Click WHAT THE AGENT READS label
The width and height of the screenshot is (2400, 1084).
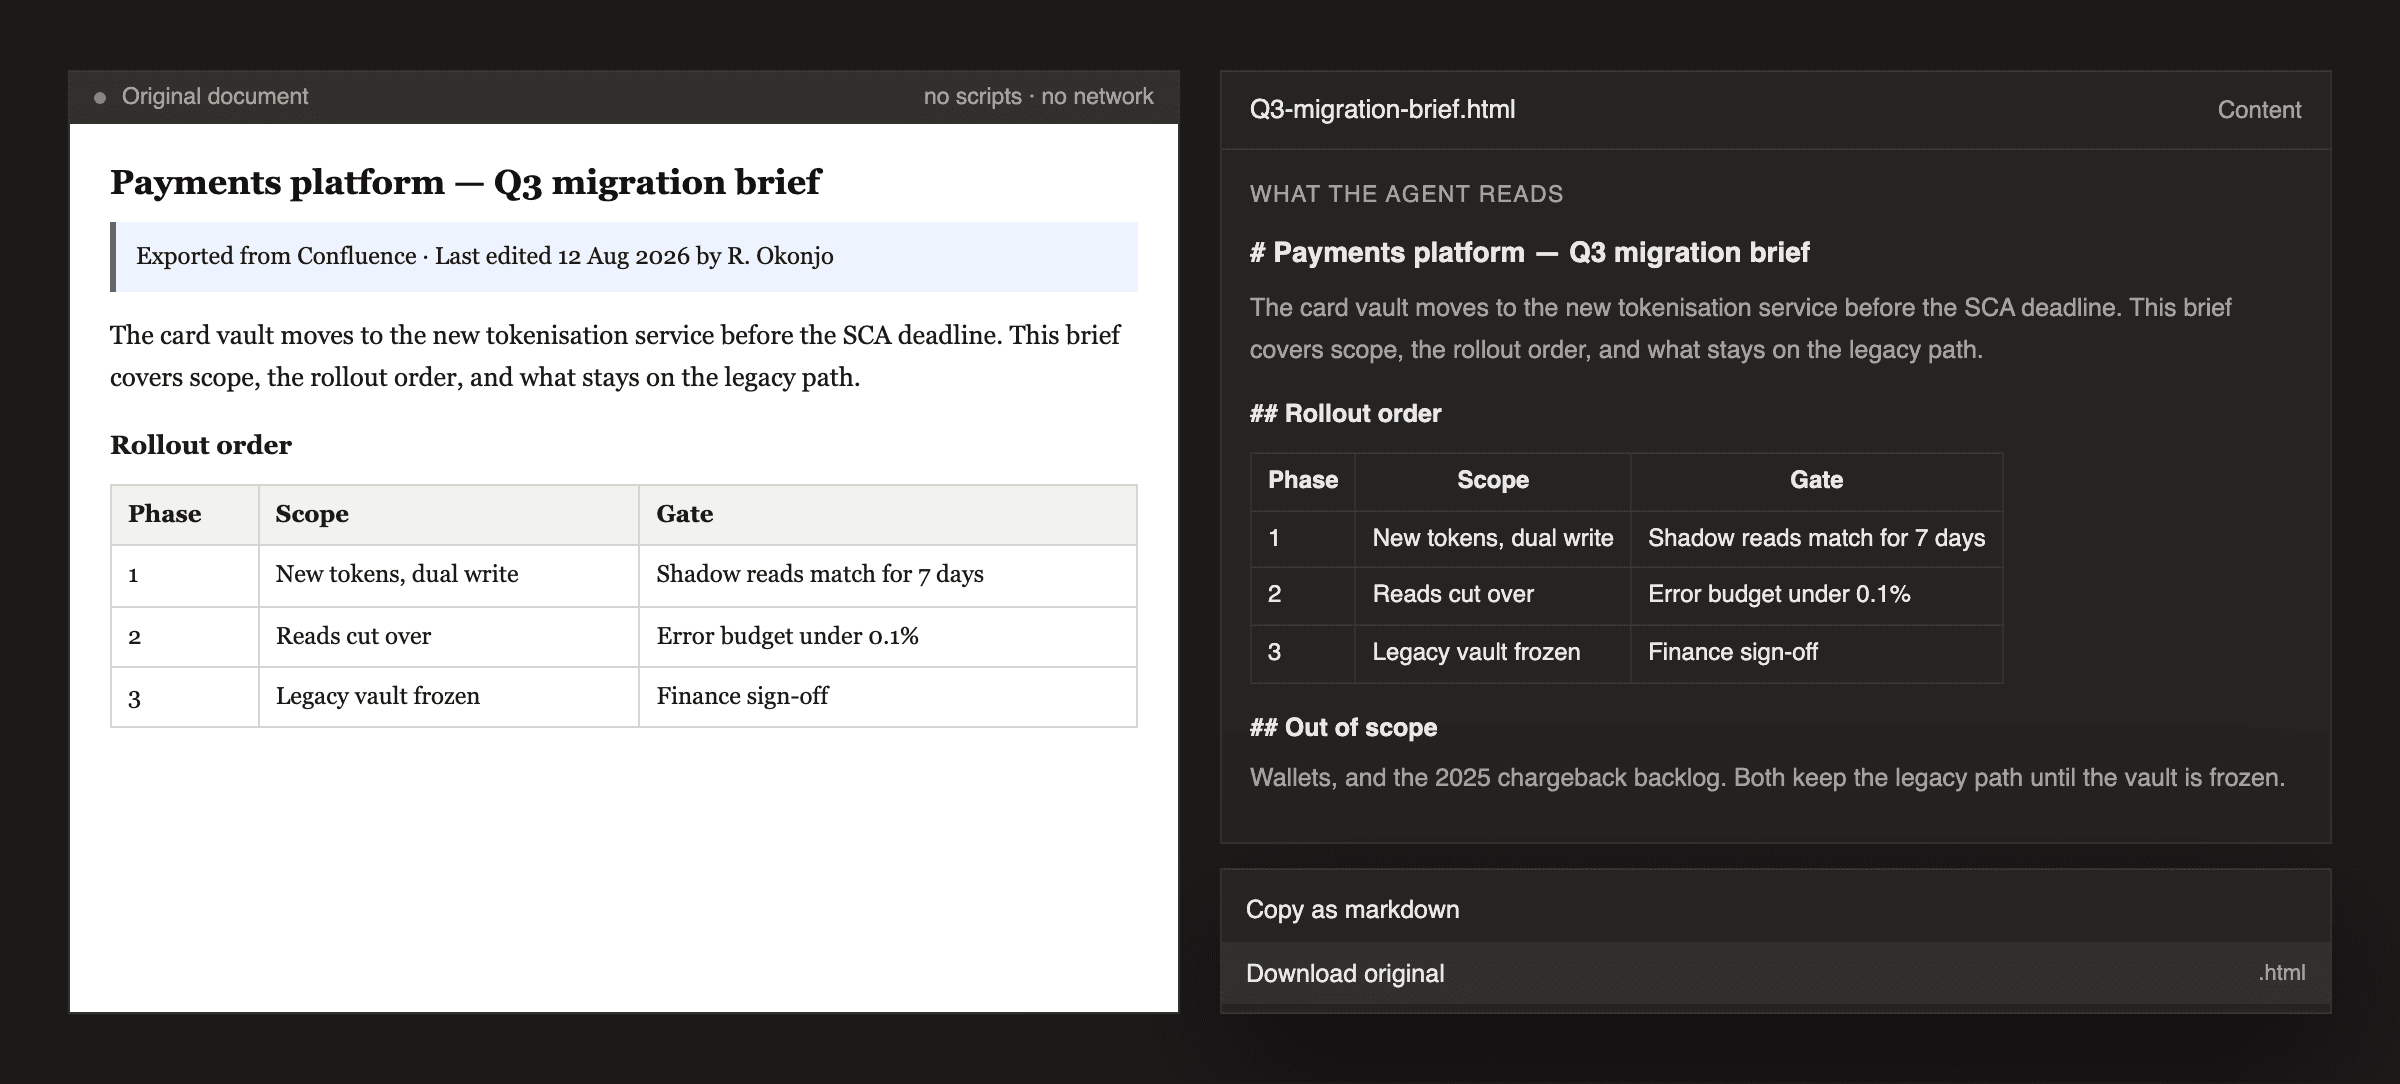1406,194
